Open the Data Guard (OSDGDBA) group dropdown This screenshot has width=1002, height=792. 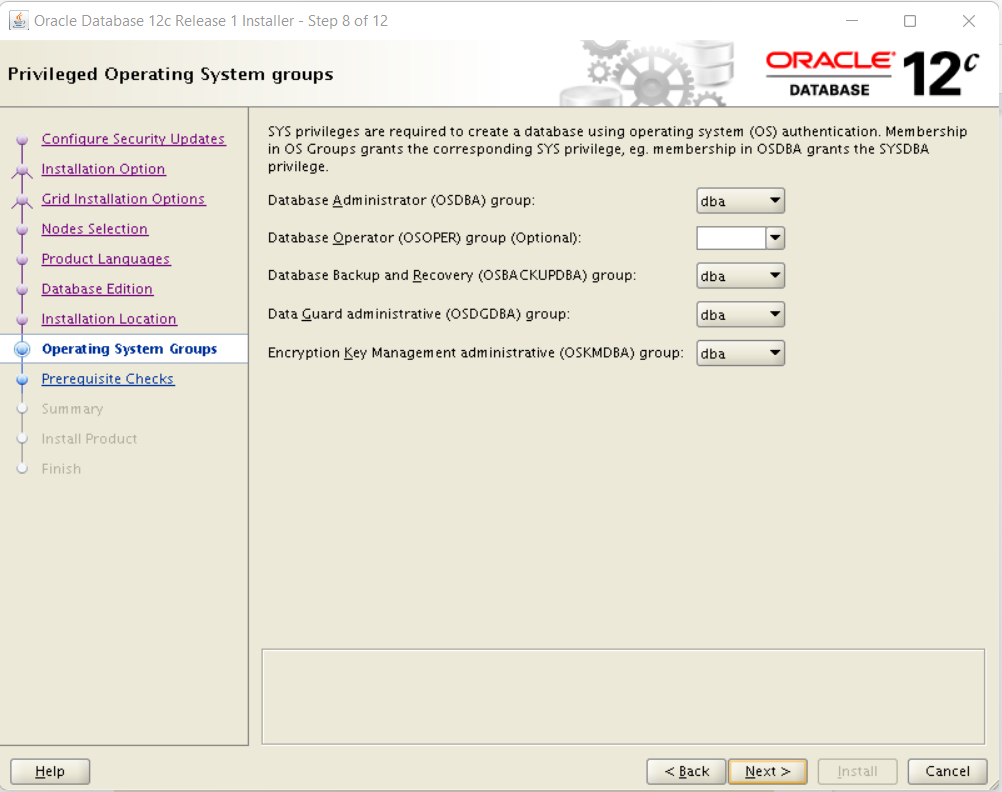[740, 314]
